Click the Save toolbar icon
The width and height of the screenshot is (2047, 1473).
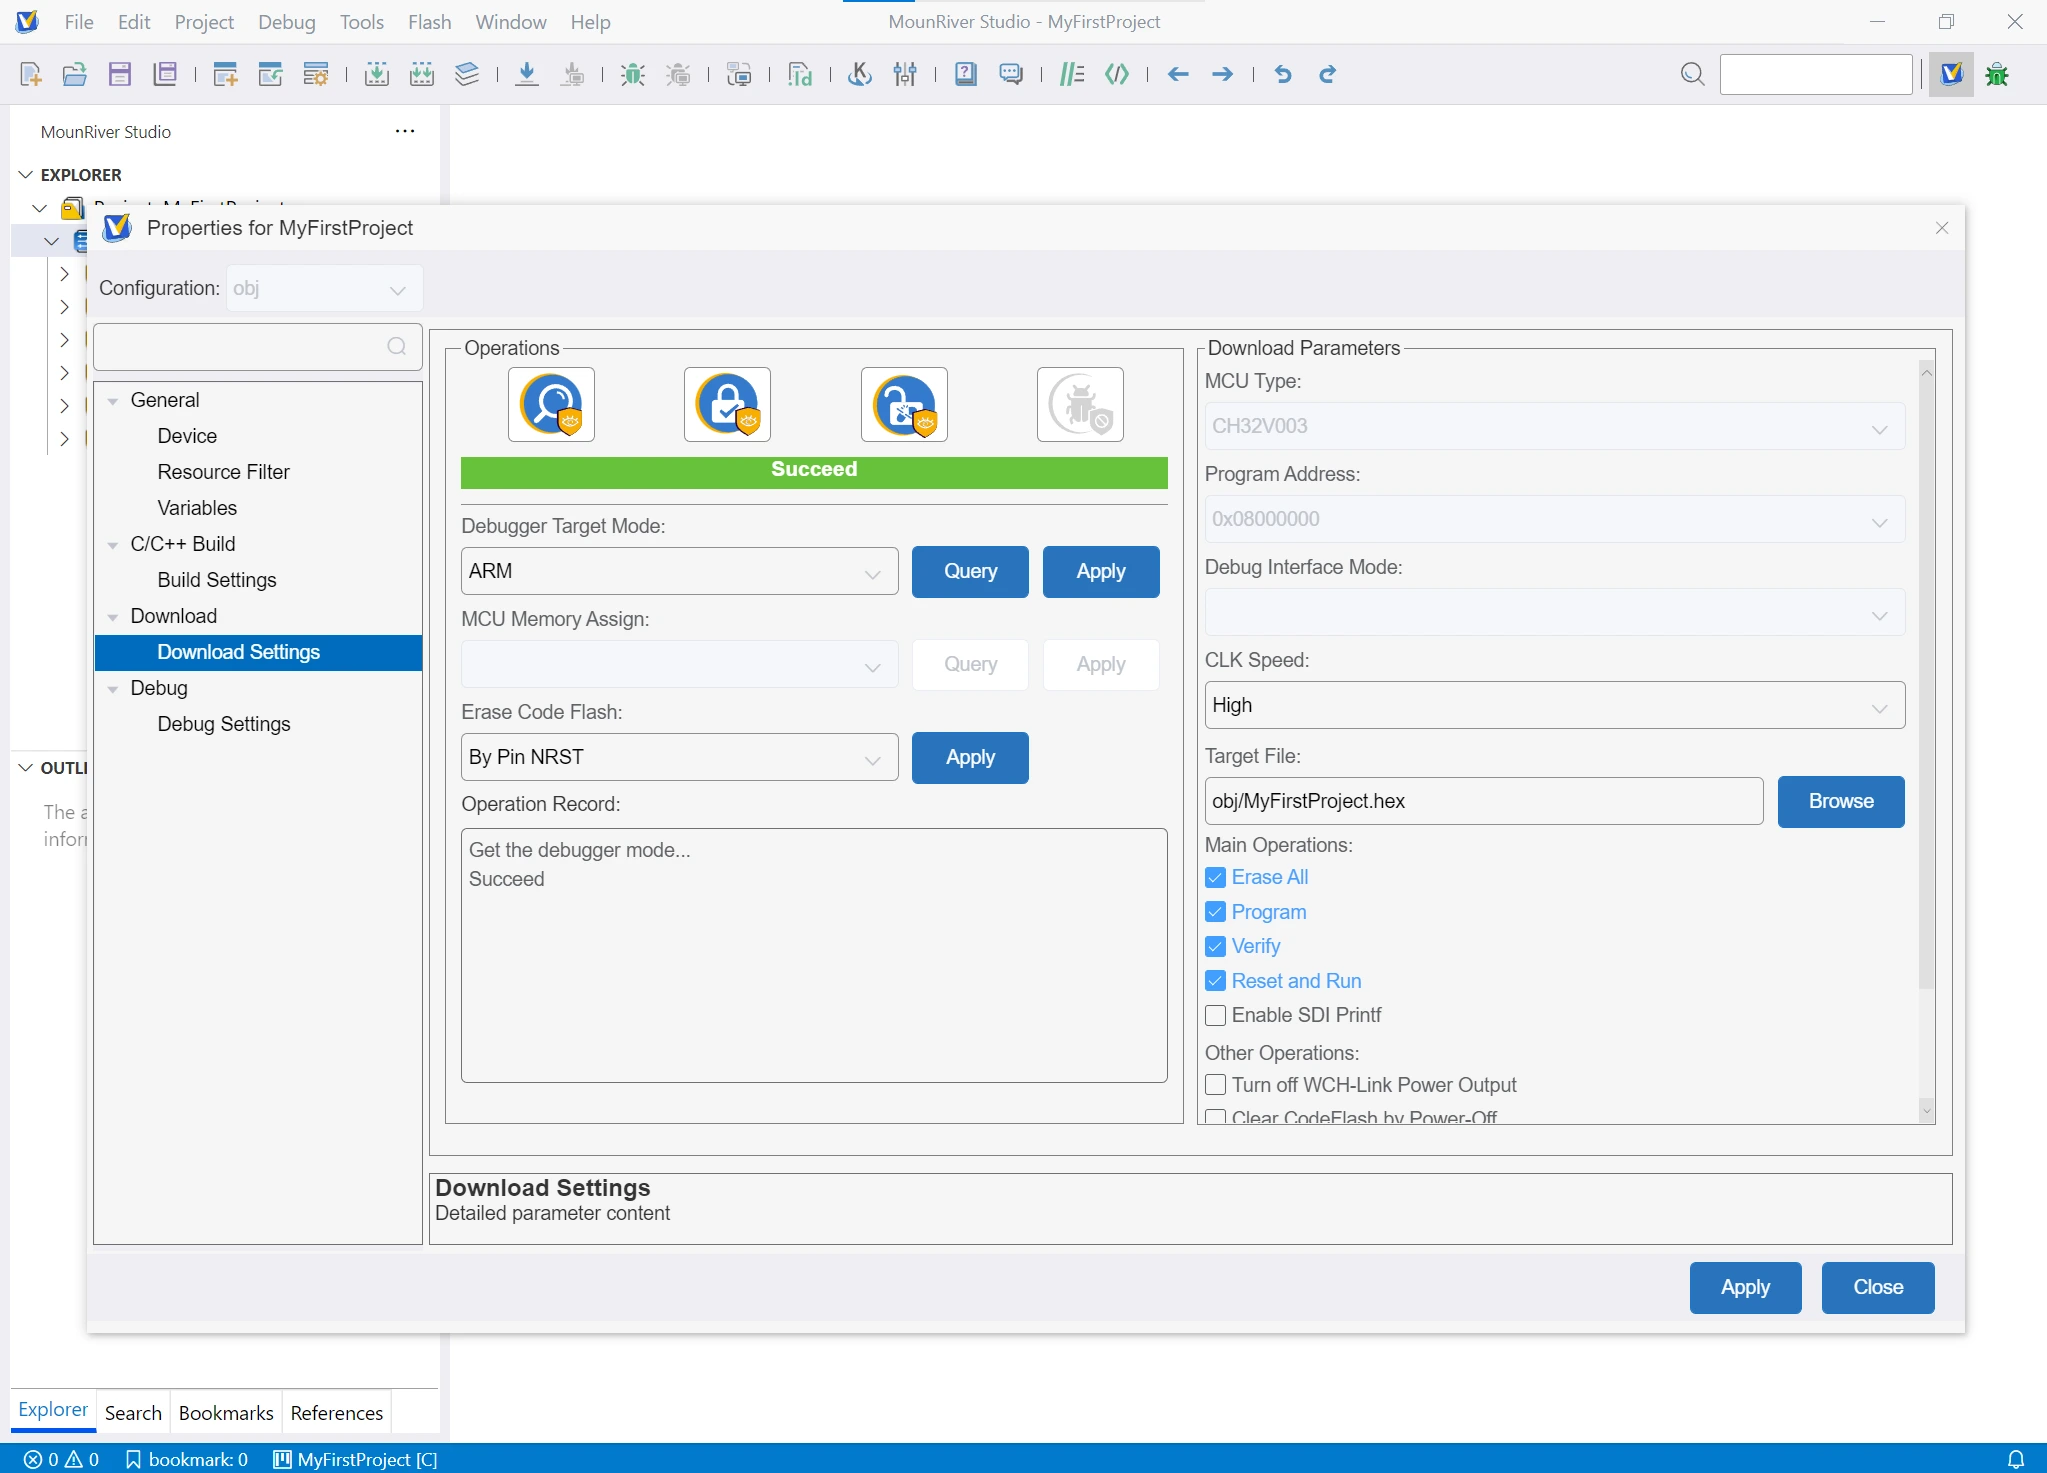[120, 74]
